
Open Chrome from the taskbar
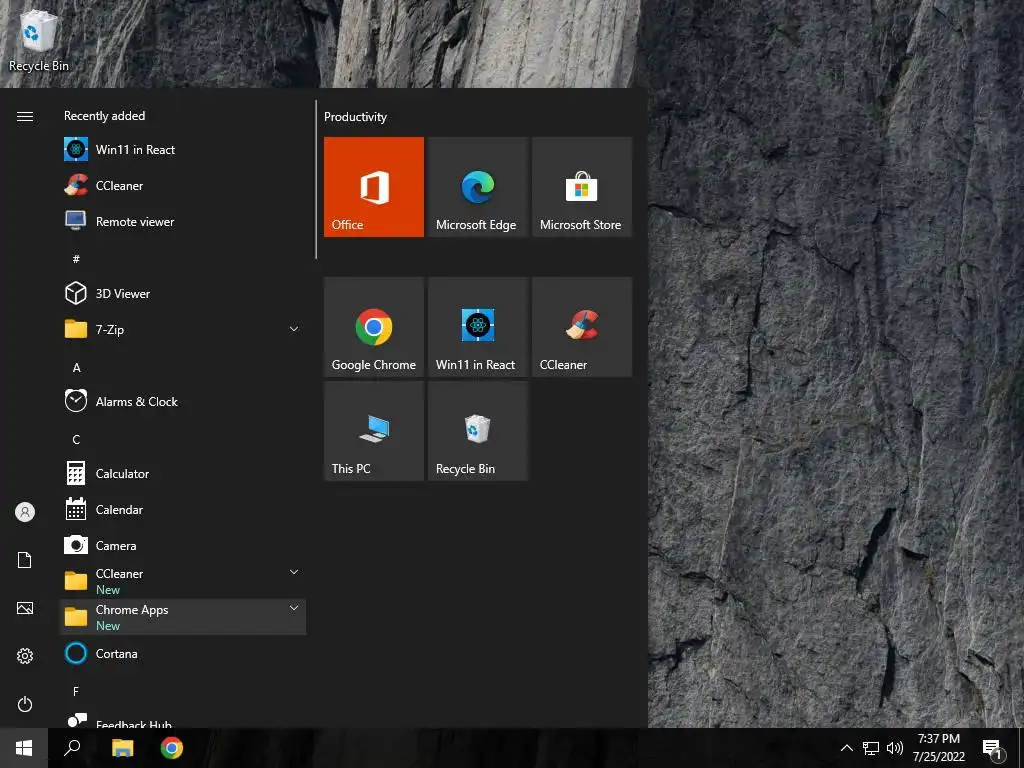pyautogui.click(x=172, y=748)
